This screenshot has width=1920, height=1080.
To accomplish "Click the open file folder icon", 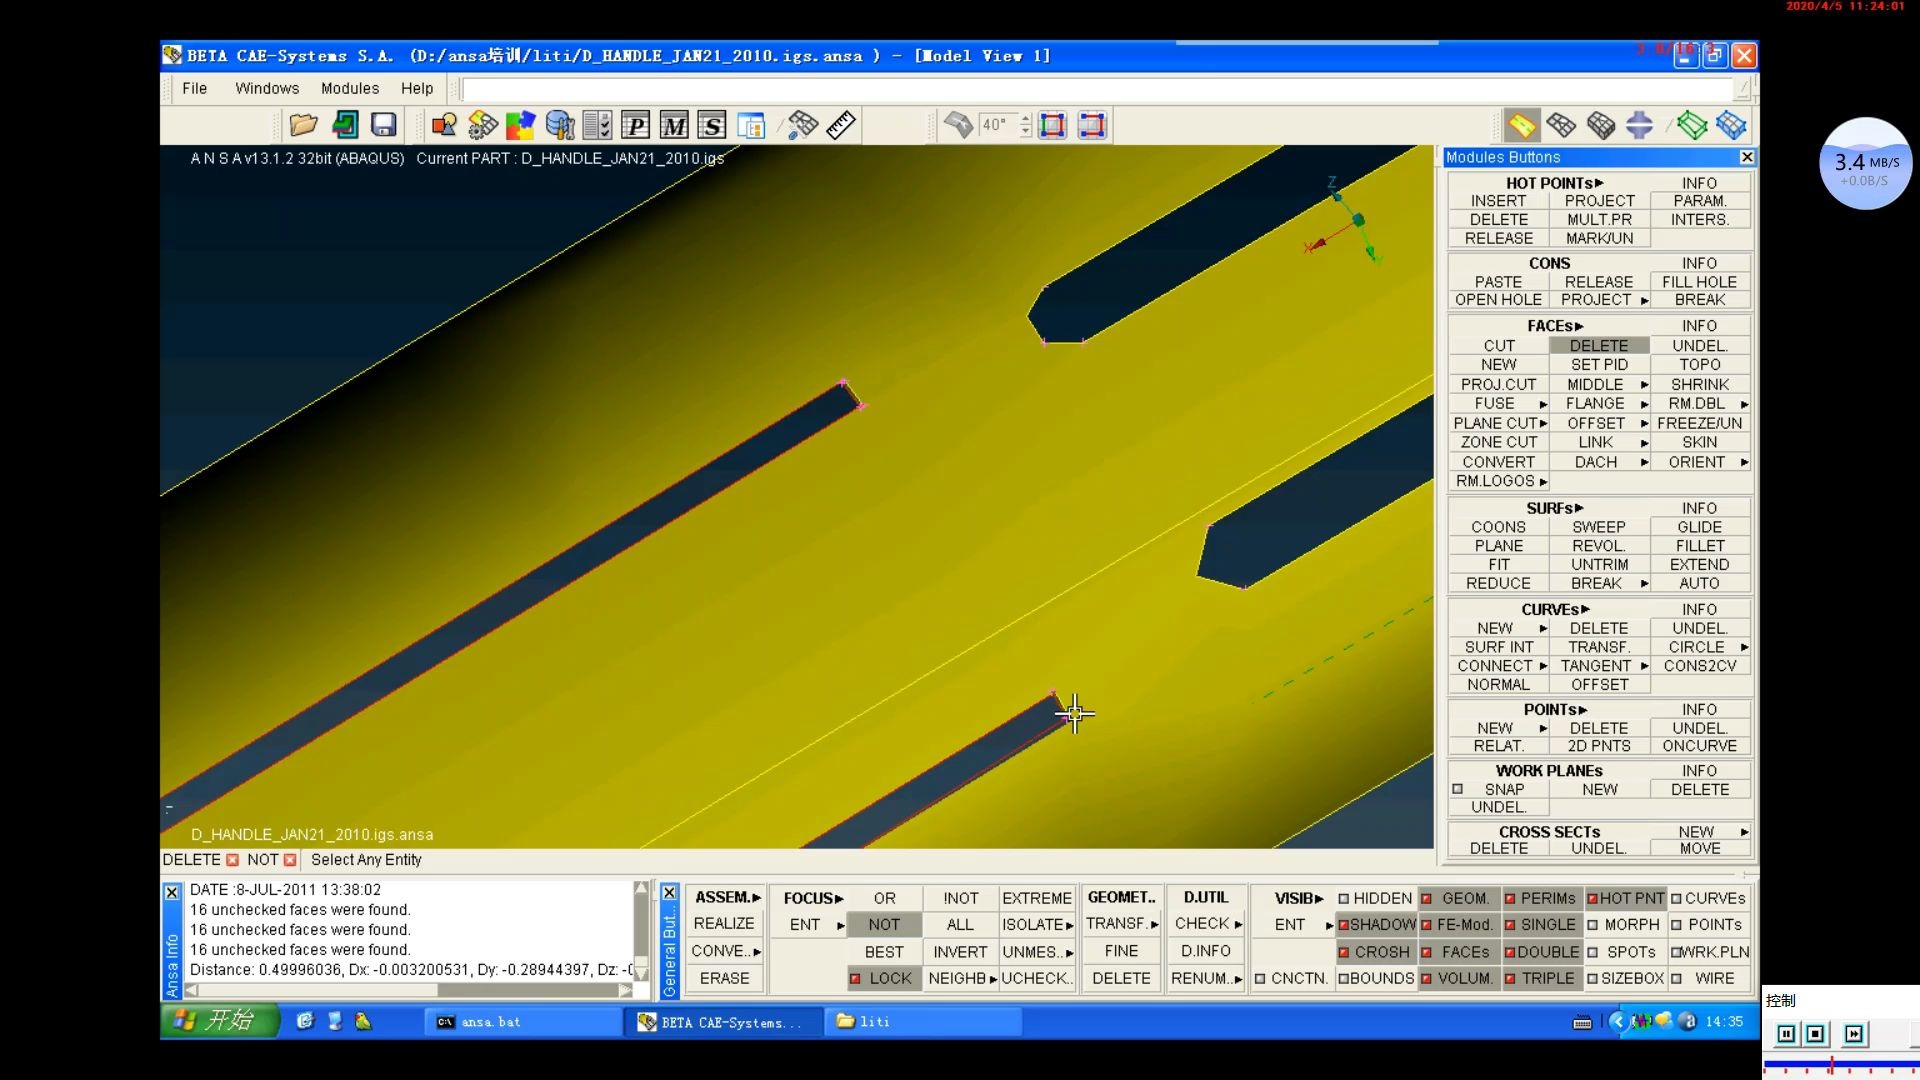I will tap(303, 125).
